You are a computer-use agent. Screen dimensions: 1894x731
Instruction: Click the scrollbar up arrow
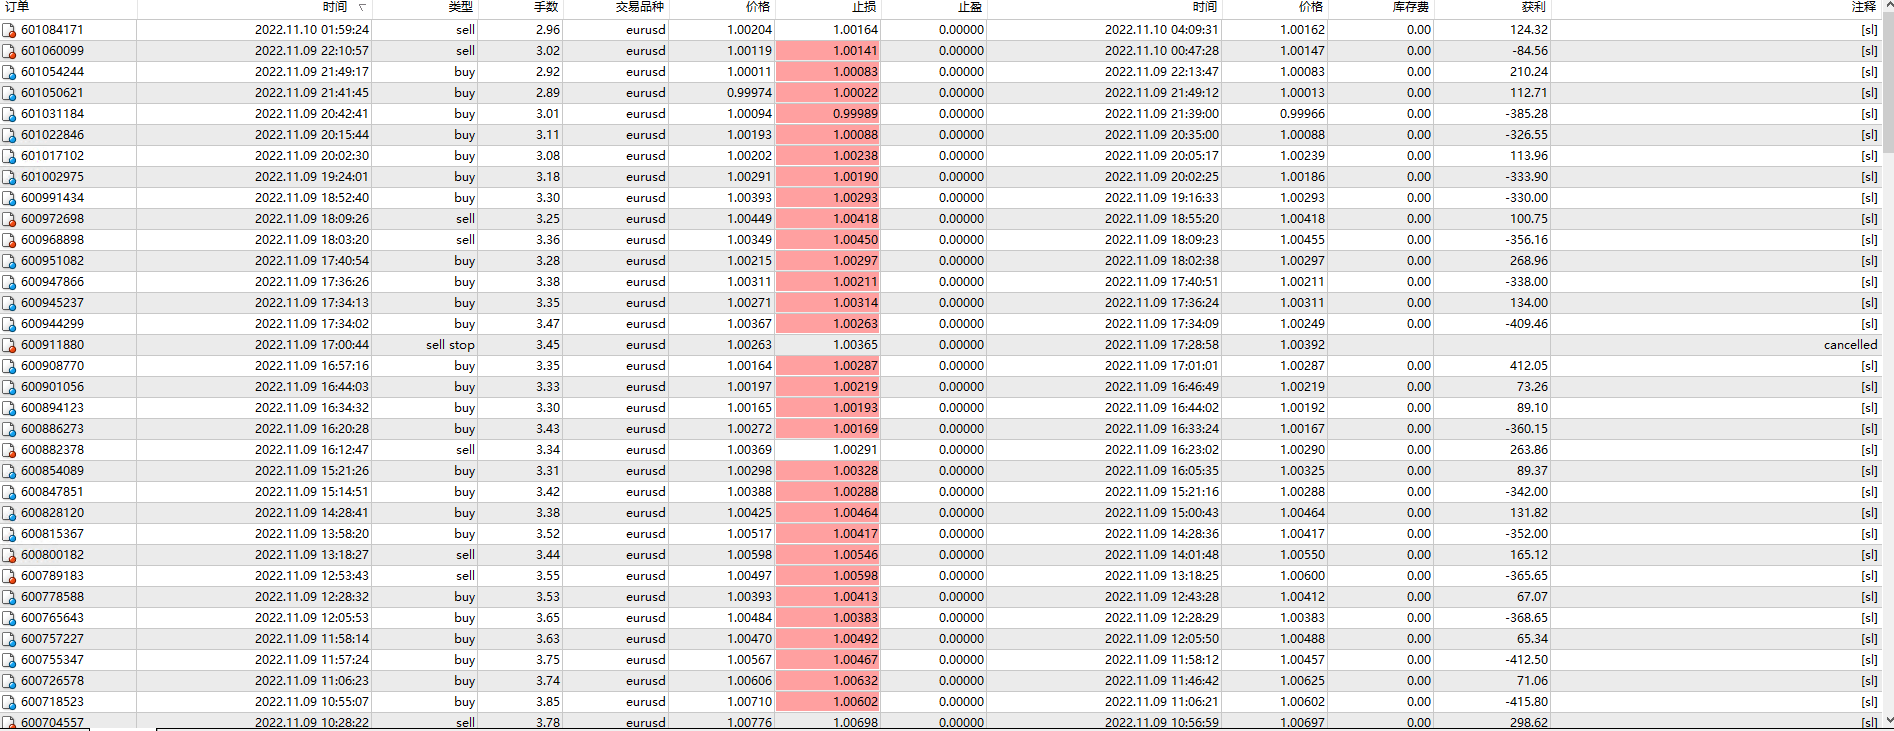pyautogui.click(x=1888, y=7)
